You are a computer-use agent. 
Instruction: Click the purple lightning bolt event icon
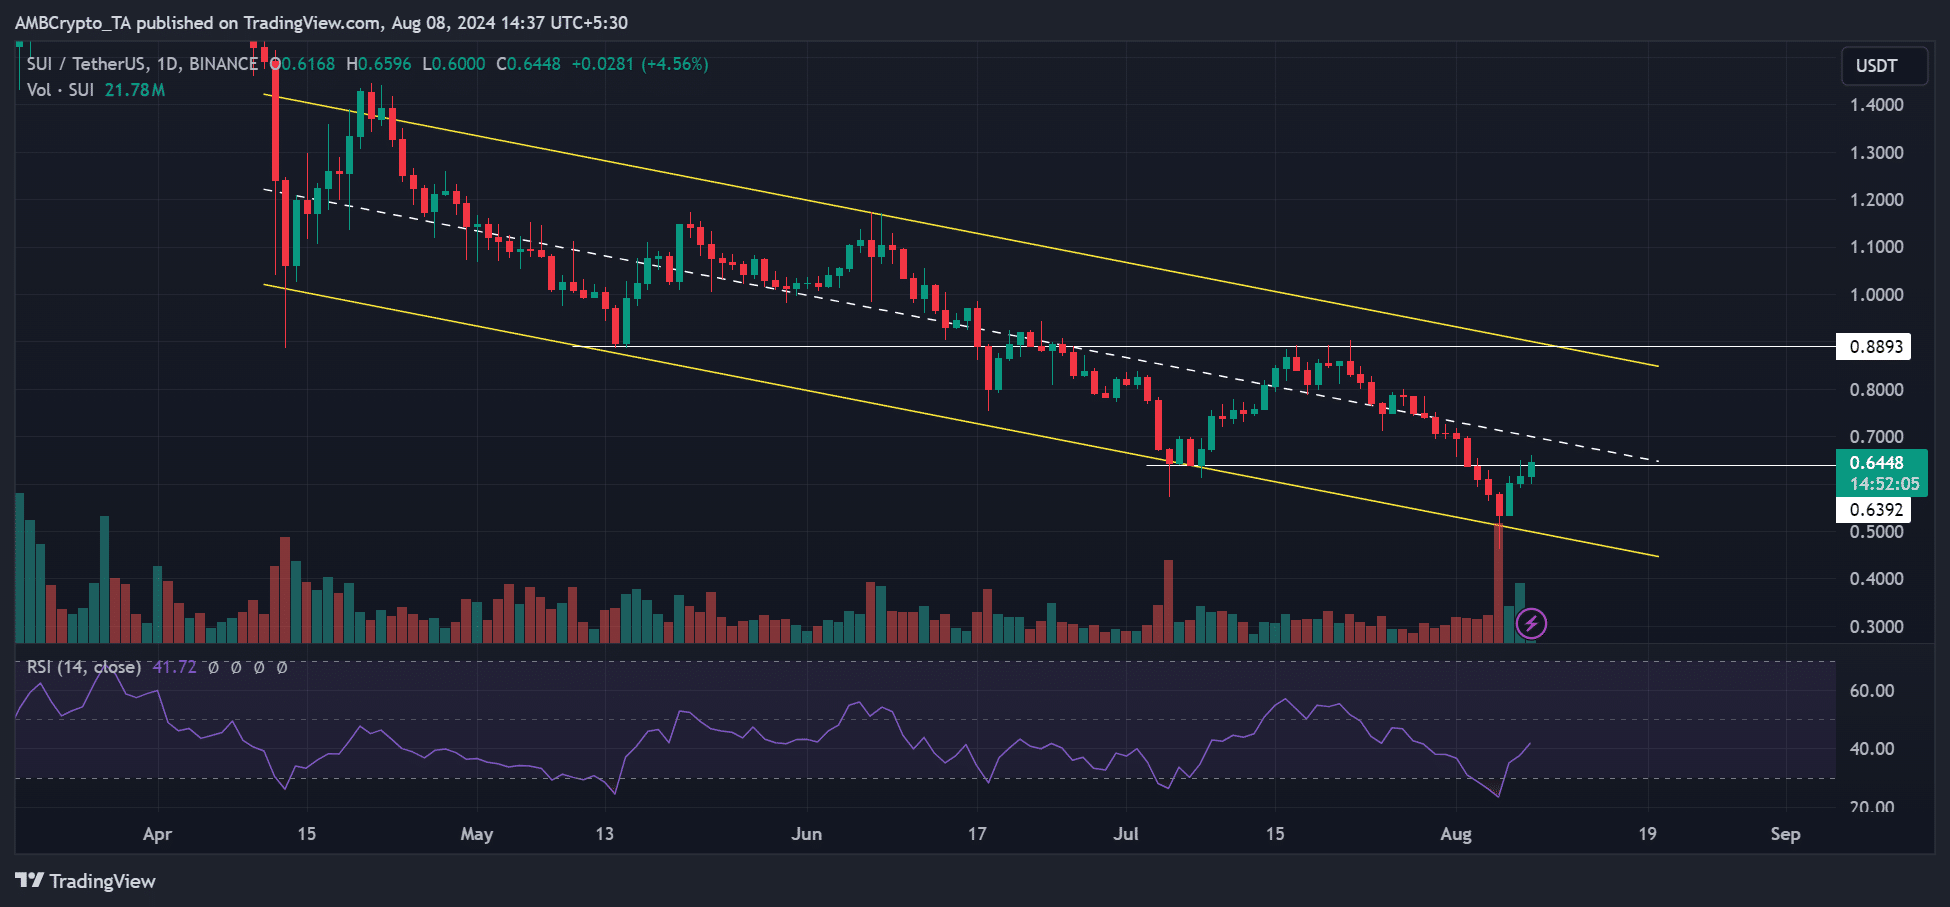pos(1531,624)
